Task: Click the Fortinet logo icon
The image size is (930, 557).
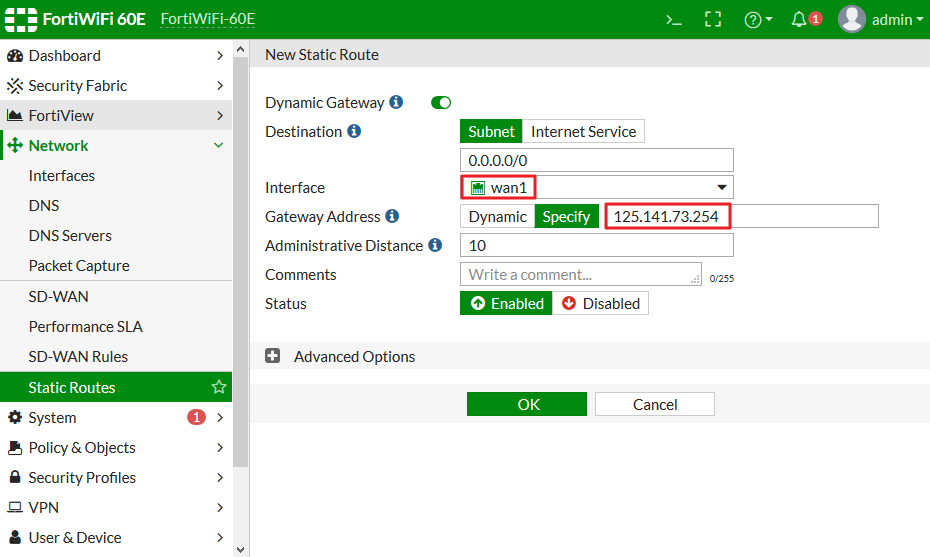Action: click(21, 20)
